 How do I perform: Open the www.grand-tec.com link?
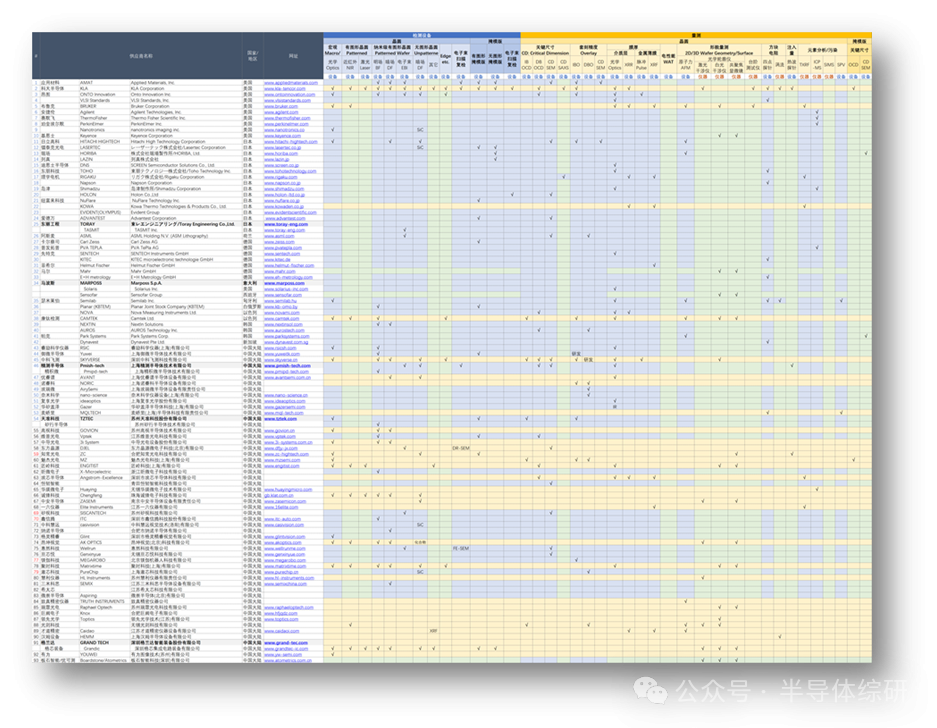[284, 642]
